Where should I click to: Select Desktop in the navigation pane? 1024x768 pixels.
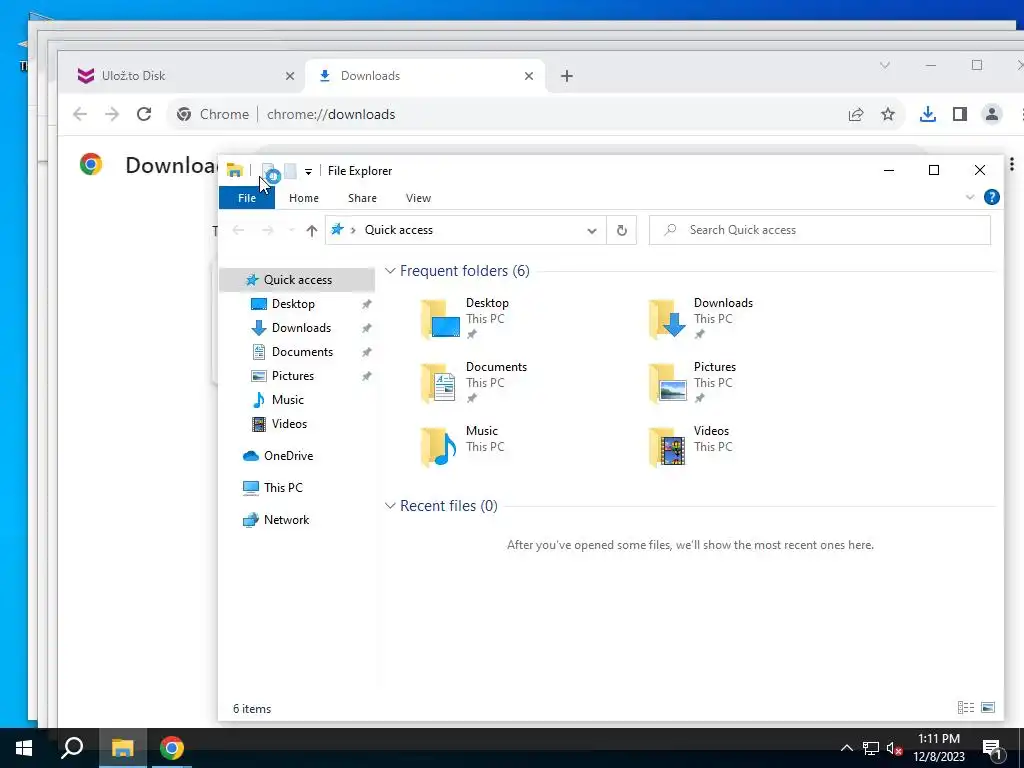click(x=293, y=304)
